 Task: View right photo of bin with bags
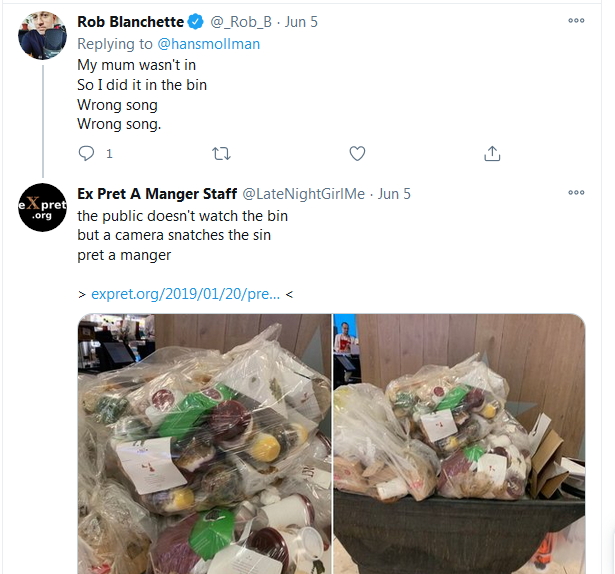coord(459,443)
